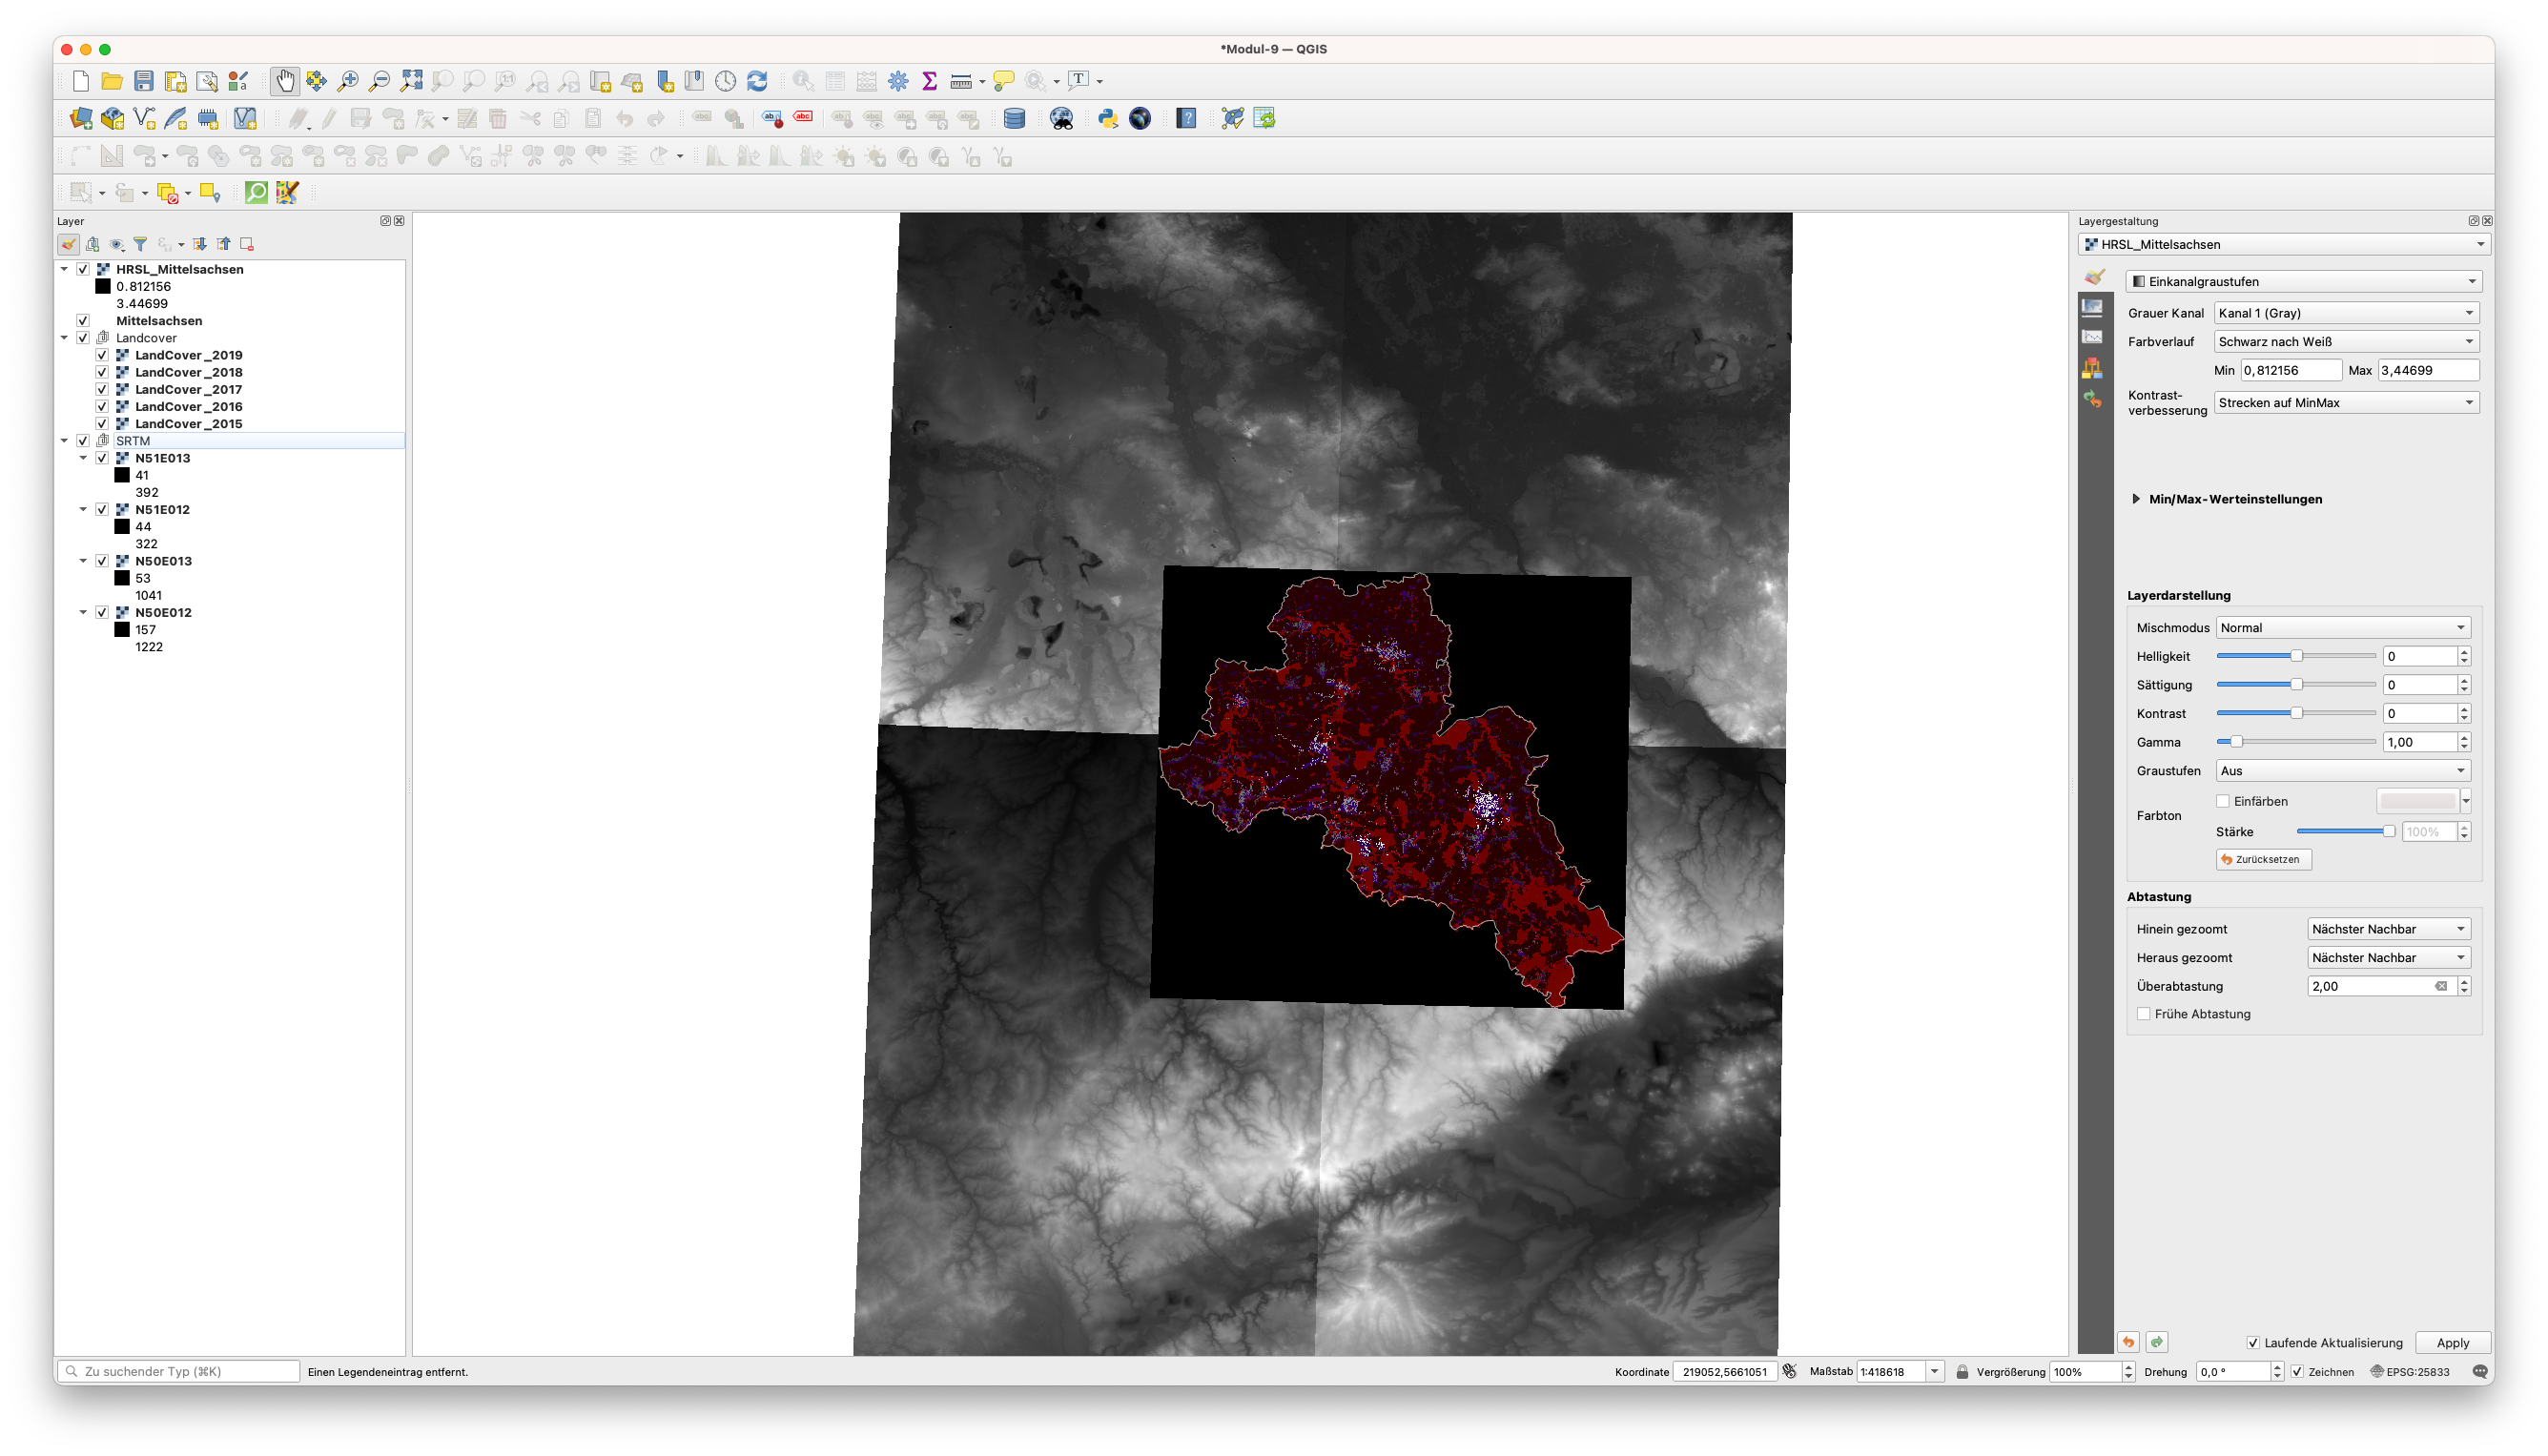Click the Undo style change arrow icon
Image resolution: width=2548 pixels, height=1456 pixels.
pyautogui.click(x=2128, y=1343)
